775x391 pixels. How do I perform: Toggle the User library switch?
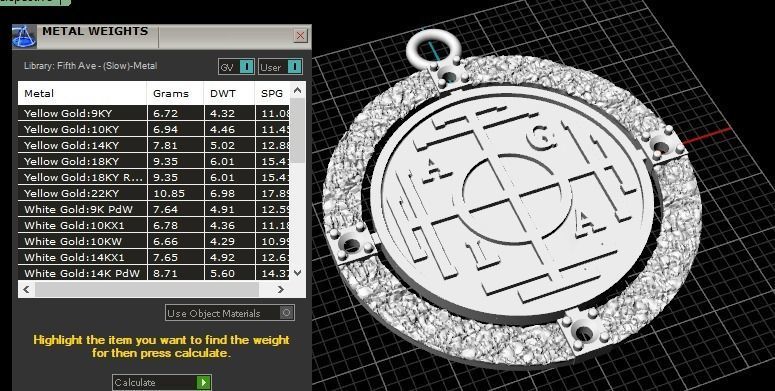point(280,67)
